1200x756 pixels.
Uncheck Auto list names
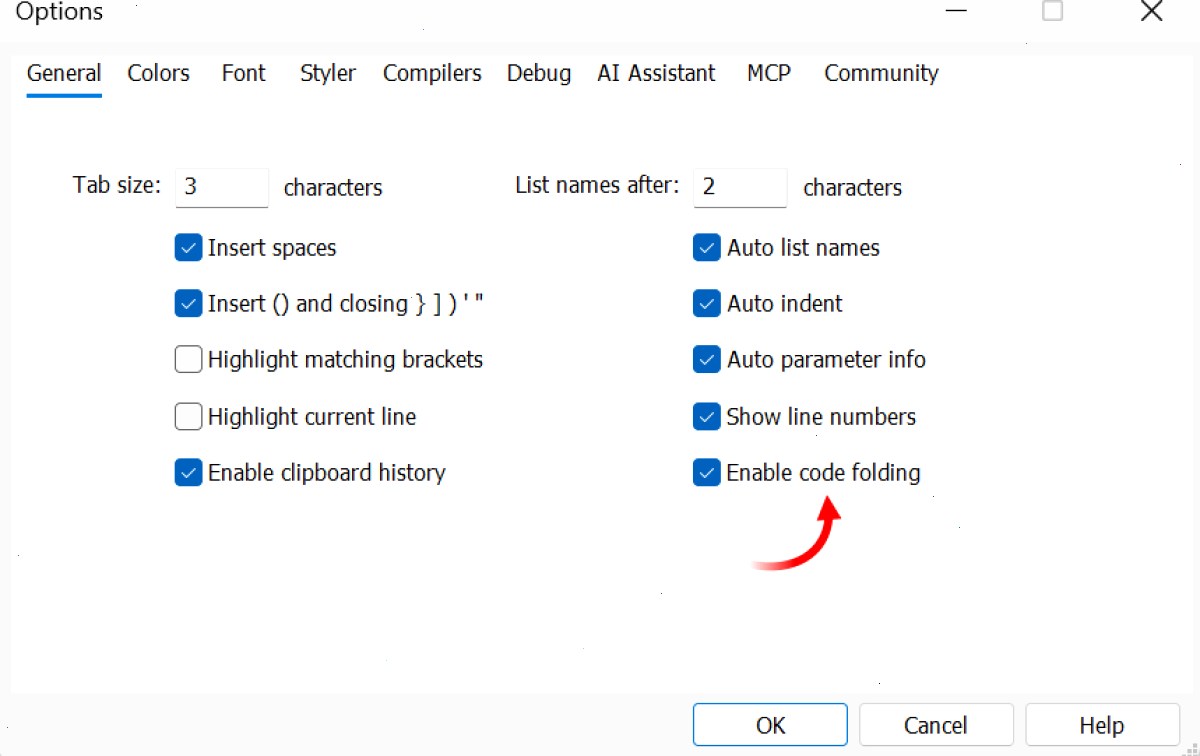pyautogui.click(x=707, y=248)
